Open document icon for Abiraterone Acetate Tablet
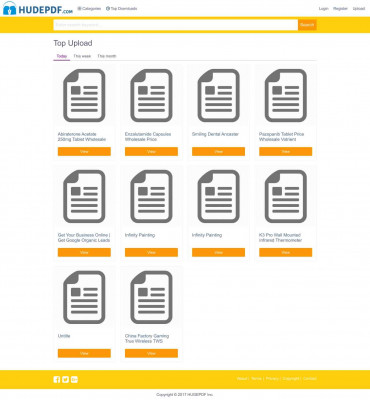Screen dimensions: 370x400 (84, 96)
